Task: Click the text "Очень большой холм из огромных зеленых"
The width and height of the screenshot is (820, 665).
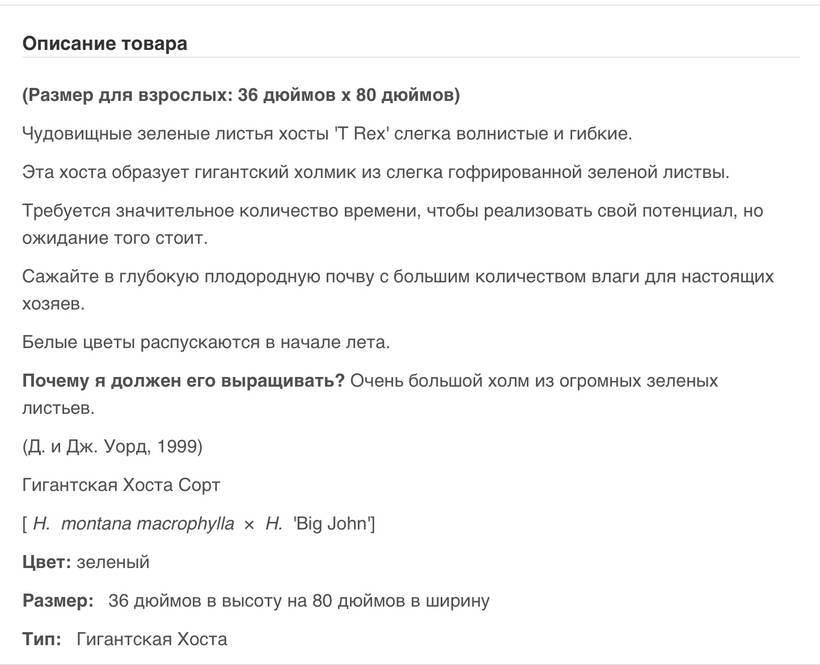Action: [534, 381]
